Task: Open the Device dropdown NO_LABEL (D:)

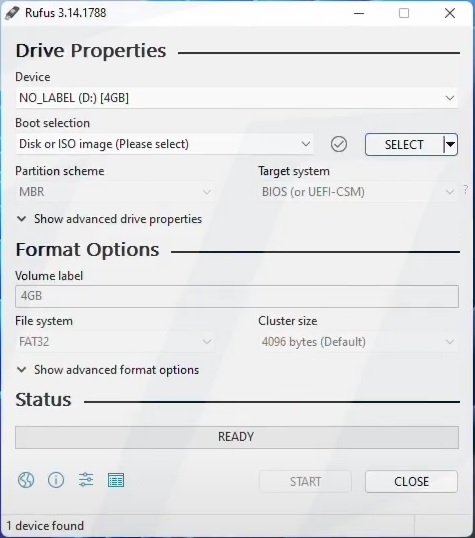Action: tap(236, 98)
